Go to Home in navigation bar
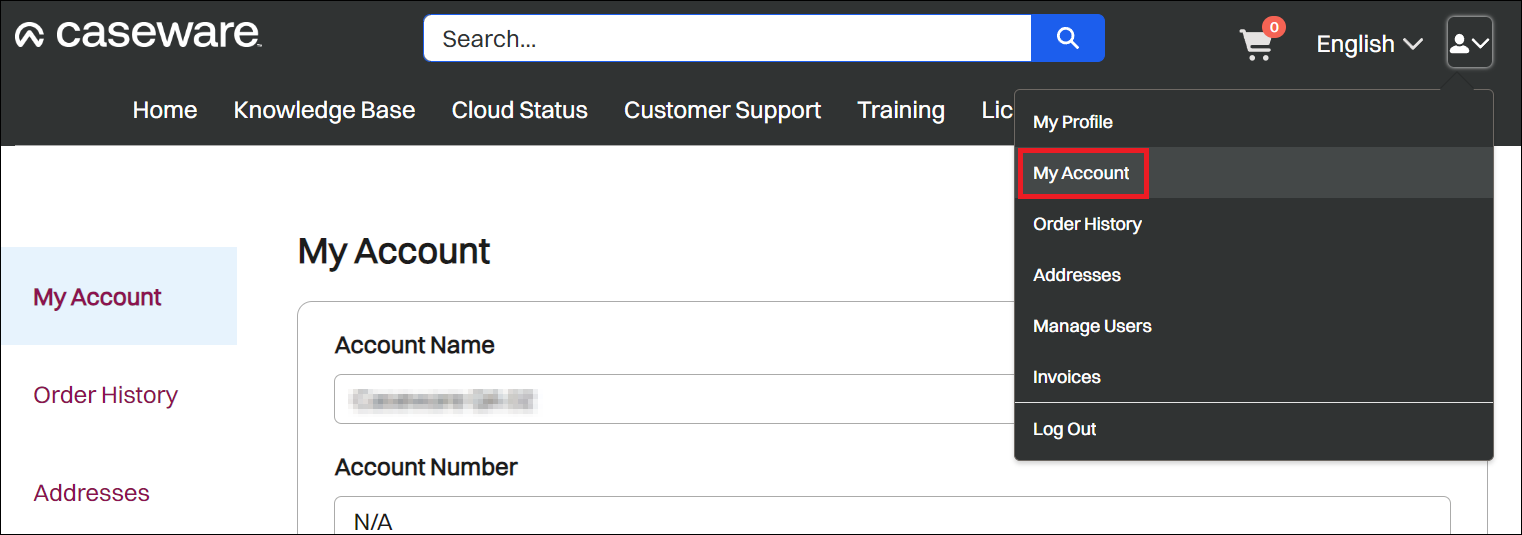The height and width of the screenshot is (535, 1522). tap(165, 110)
